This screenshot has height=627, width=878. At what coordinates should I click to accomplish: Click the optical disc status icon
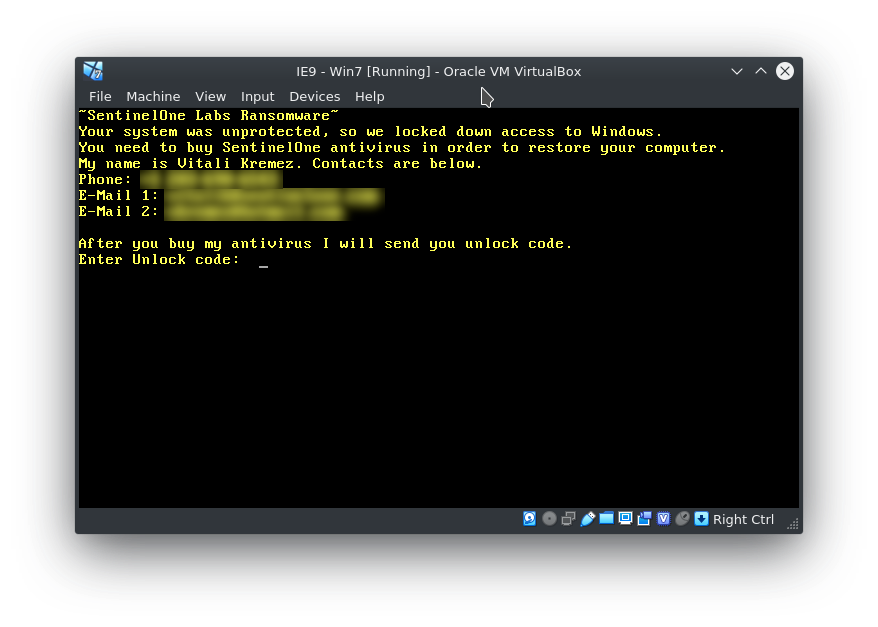pos(549,519)
